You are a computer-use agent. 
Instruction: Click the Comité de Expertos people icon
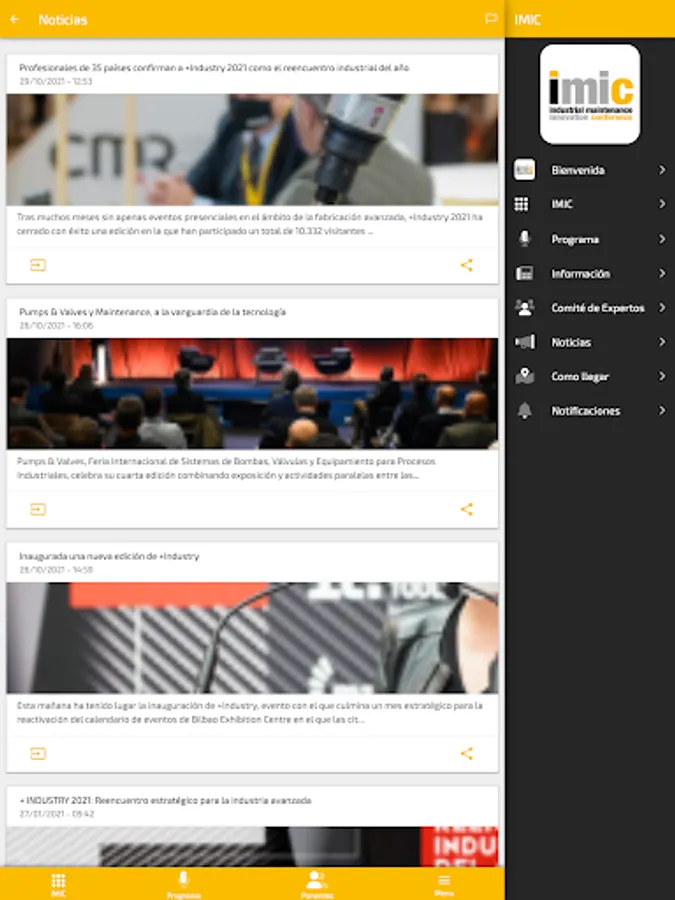click(524, 308)
